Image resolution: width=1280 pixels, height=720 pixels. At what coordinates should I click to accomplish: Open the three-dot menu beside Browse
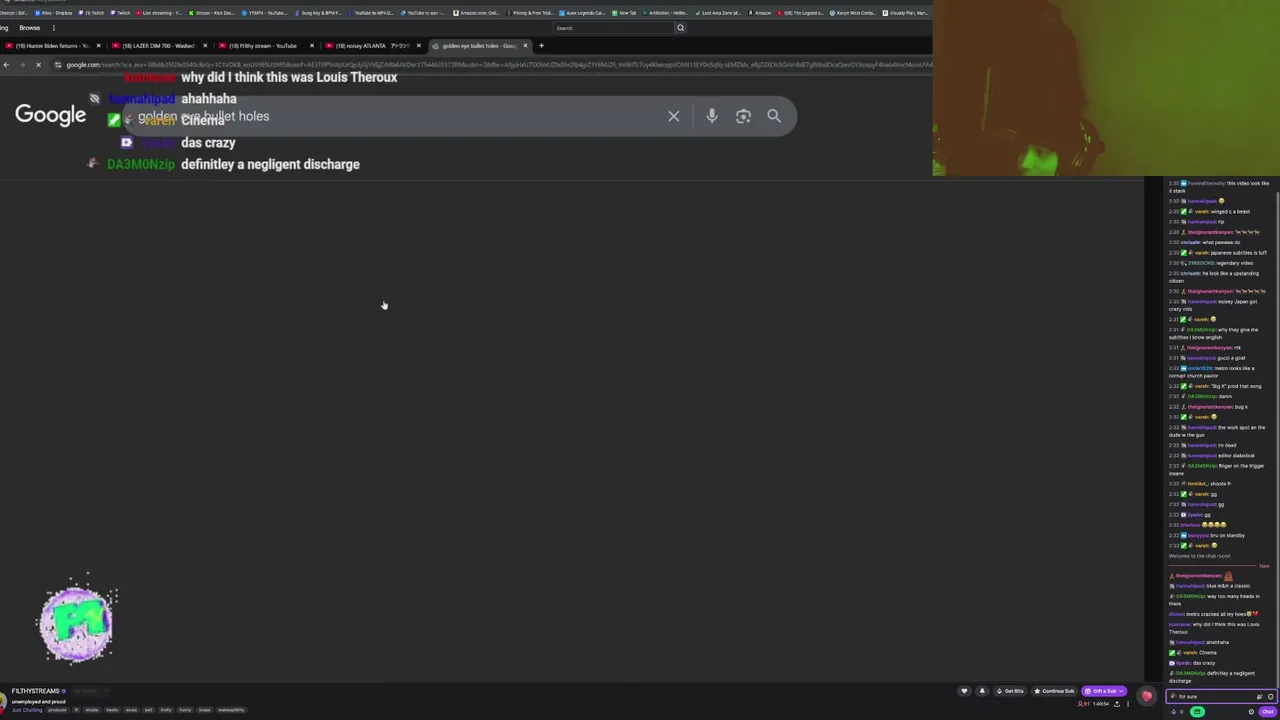(53, 28)
